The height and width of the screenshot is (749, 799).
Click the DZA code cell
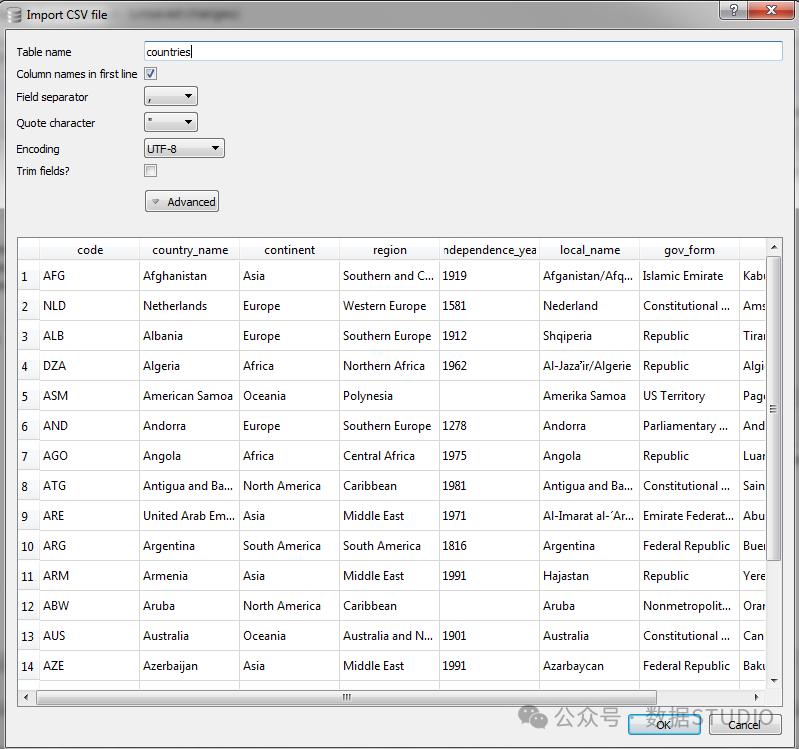[x=89, y=366]
